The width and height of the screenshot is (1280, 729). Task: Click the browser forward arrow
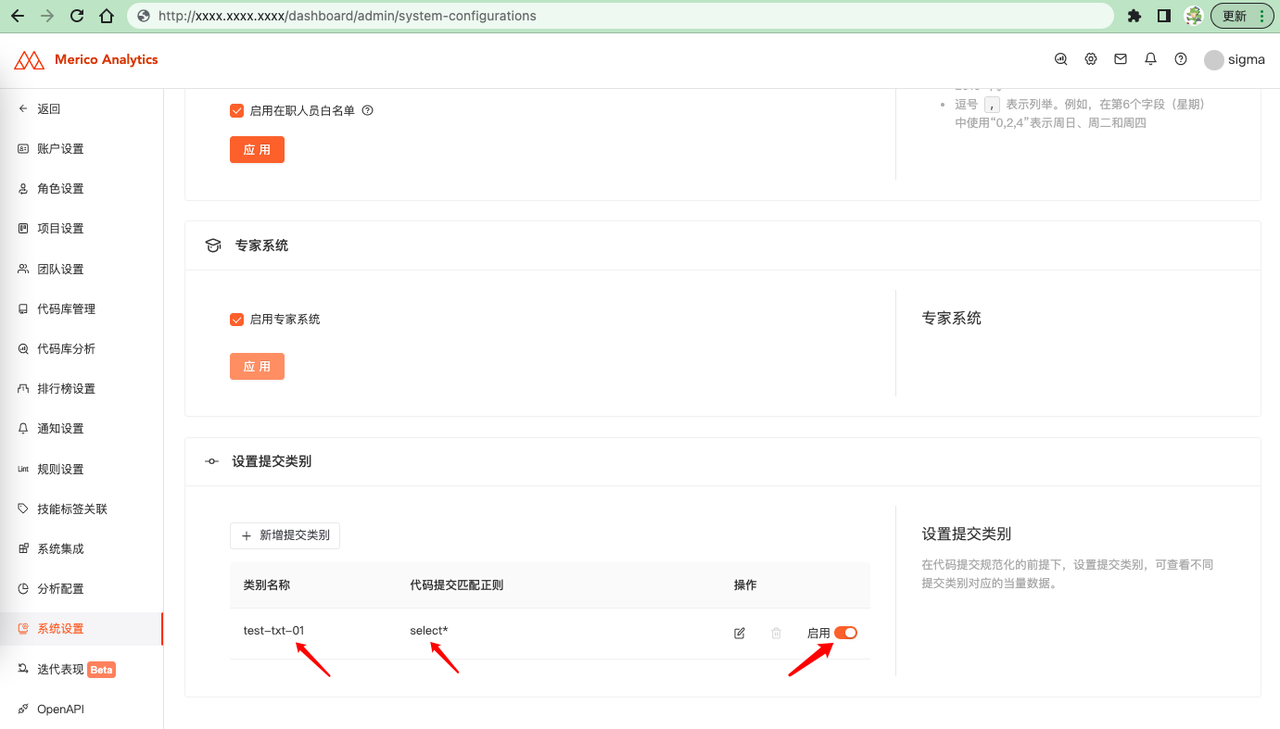click(x=47, y=16)
